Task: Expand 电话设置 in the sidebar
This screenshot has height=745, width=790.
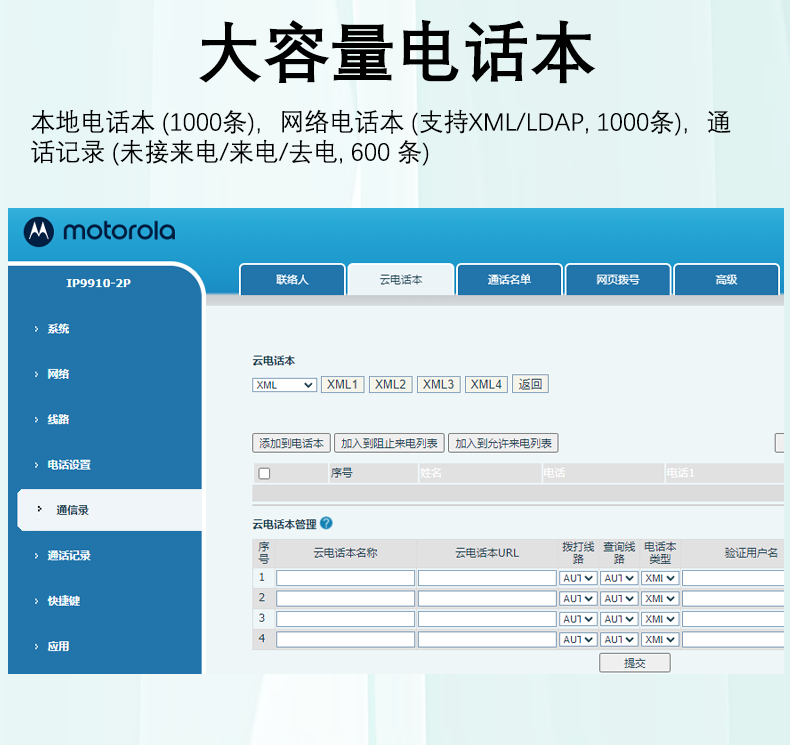Action: coord(68,465)
